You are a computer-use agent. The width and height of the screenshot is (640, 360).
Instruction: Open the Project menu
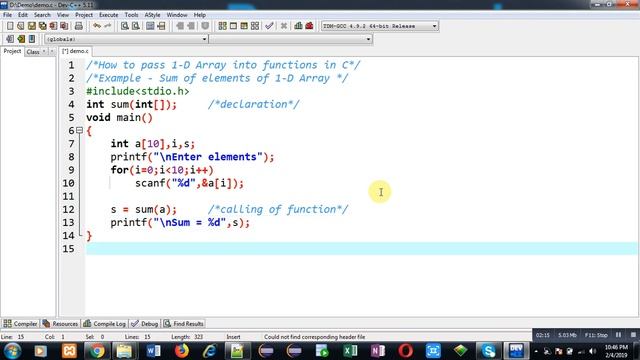pyautogui.click(x=84, y=15)
